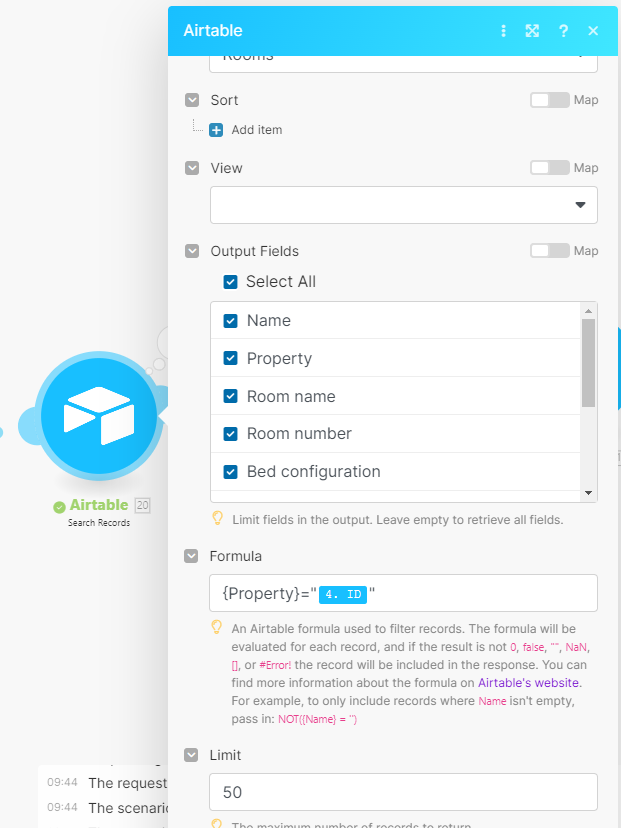Click the 4. ID mapped variable pill
621x828 pixels.
point(343,594)
